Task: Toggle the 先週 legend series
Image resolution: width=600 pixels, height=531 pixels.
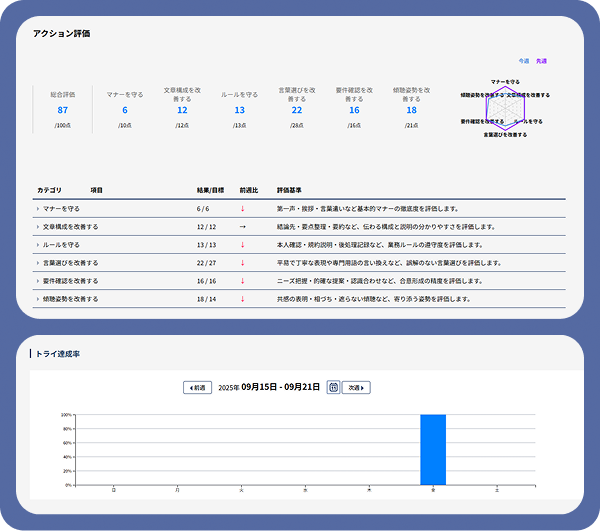Action: (x=541, y=61)
